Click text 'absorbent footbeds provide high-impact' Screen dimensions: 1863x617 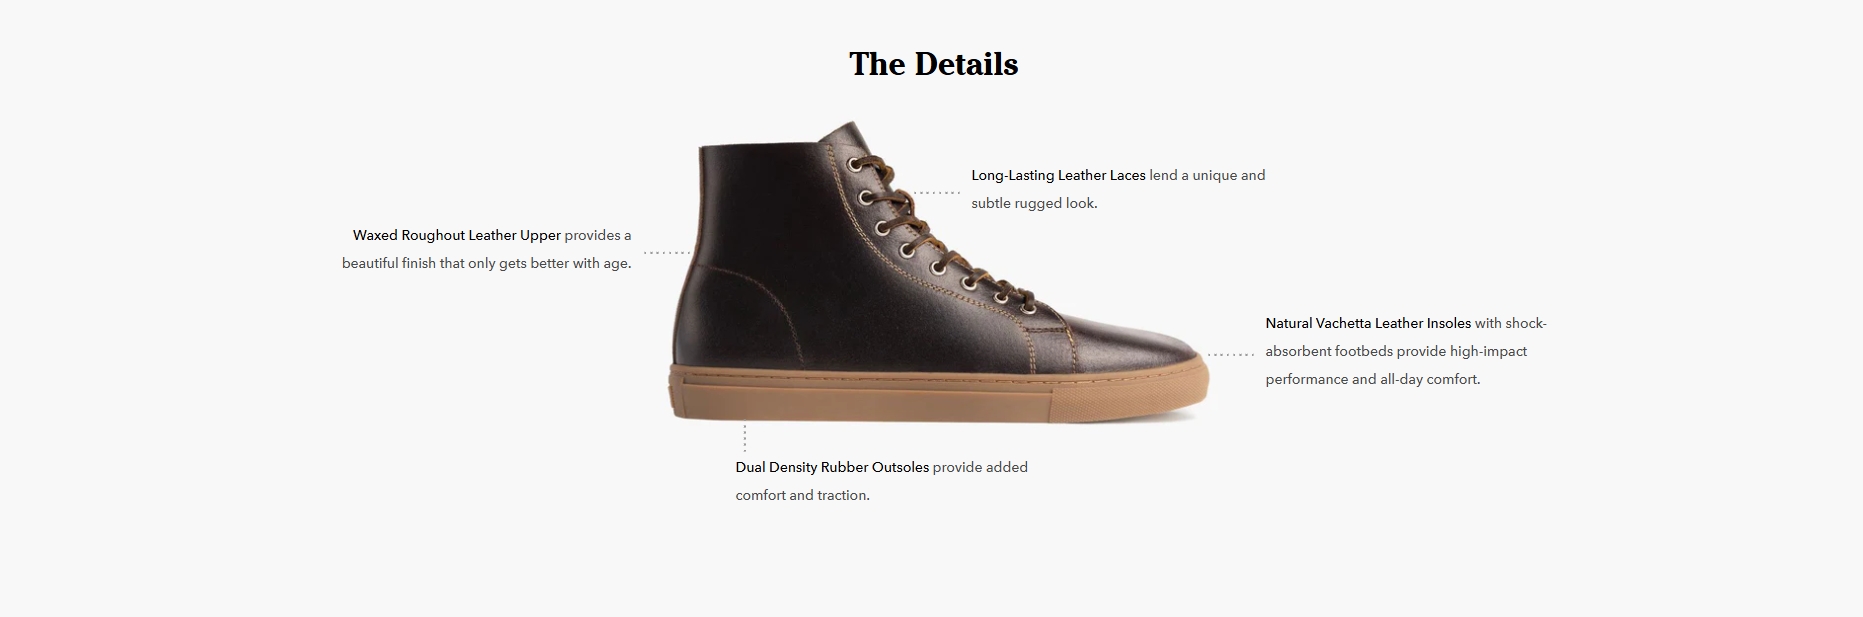tap(1396, 351)
